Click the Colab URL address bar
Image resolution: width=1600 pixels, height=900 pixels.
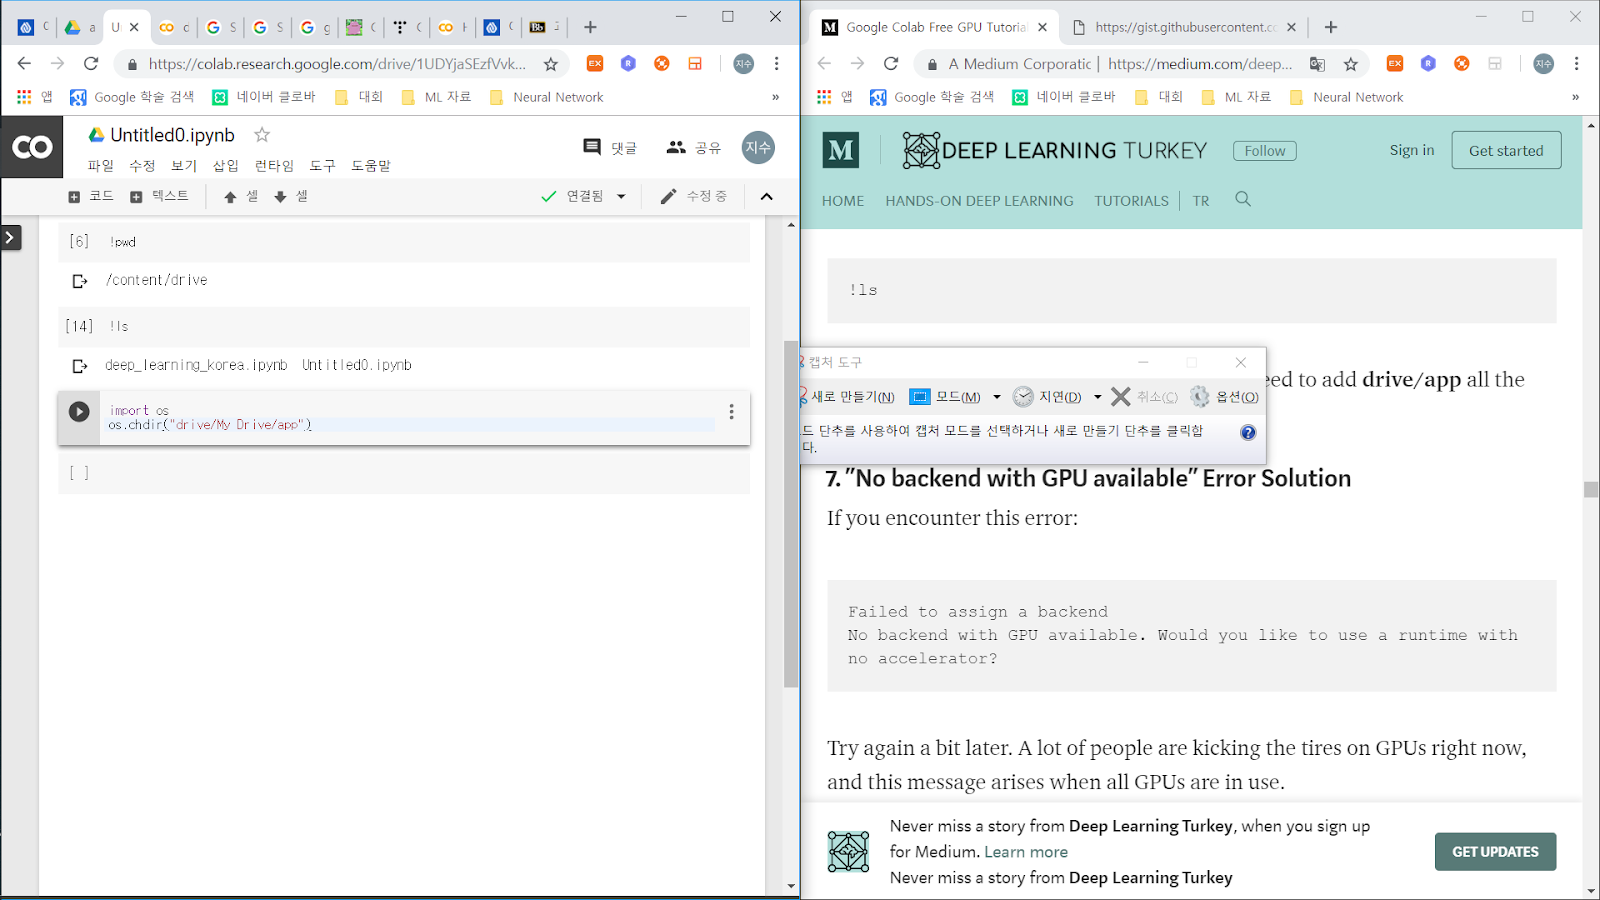(x=336, y=64)
